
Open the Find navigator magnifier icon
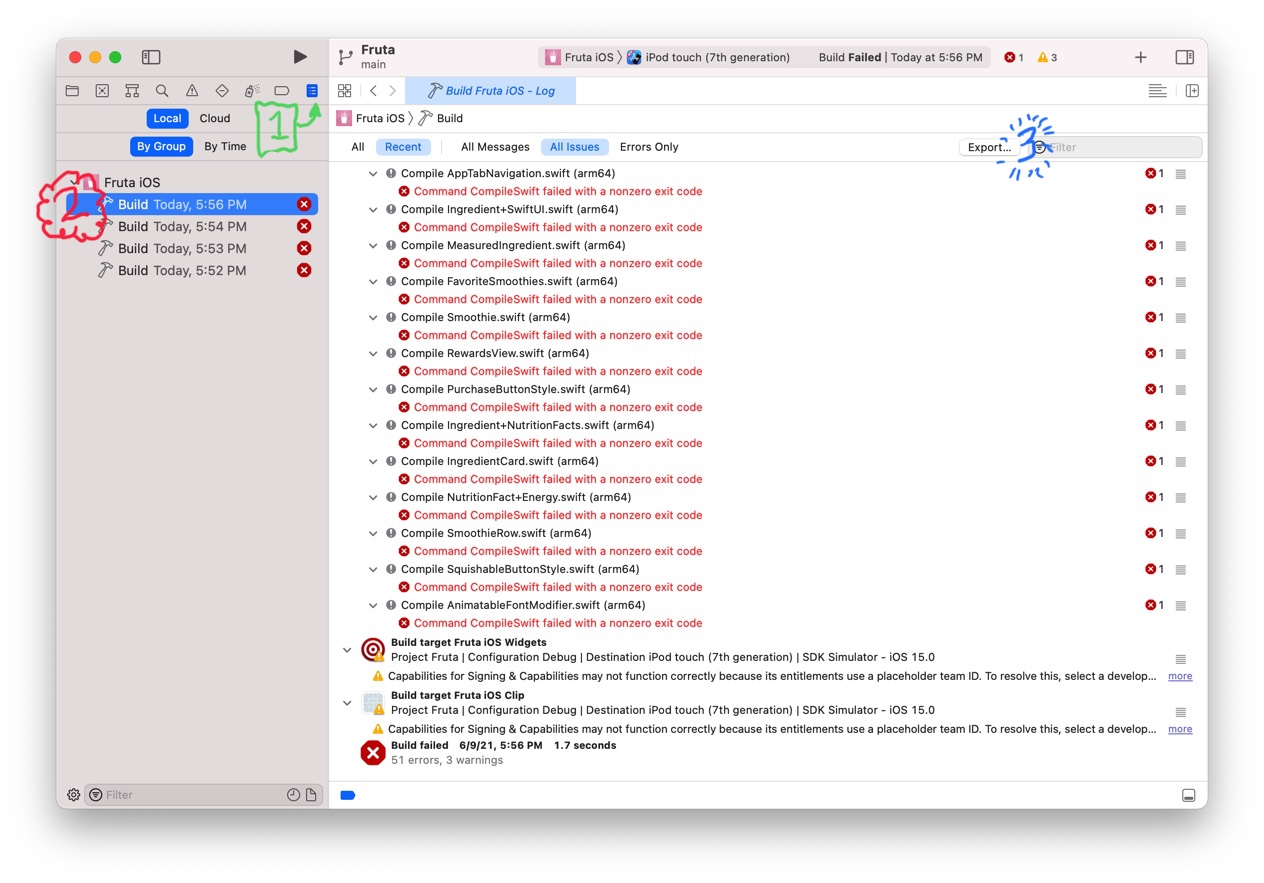pyautogui.click(x=162, y=91)
